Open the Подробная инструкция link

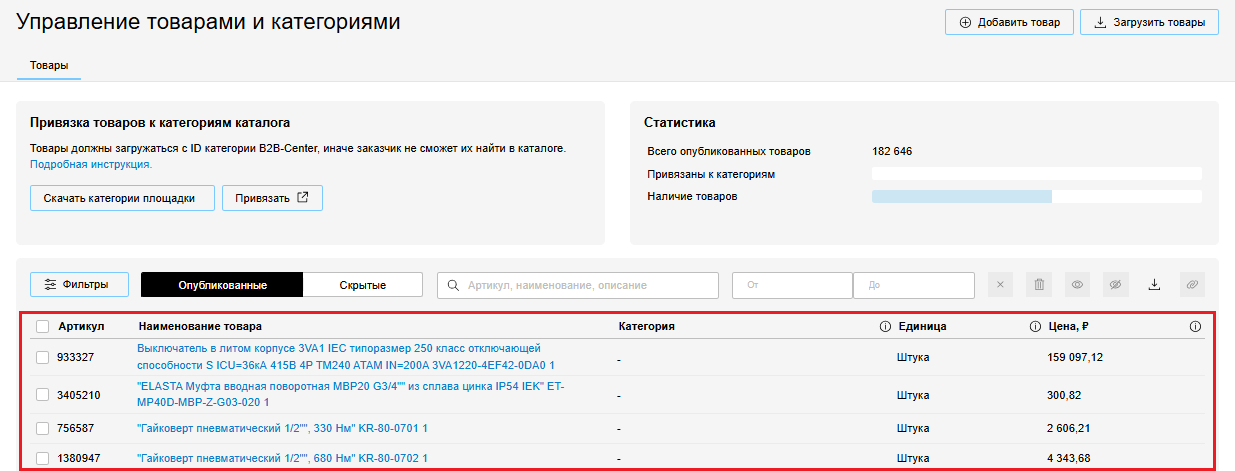[91, 163]
